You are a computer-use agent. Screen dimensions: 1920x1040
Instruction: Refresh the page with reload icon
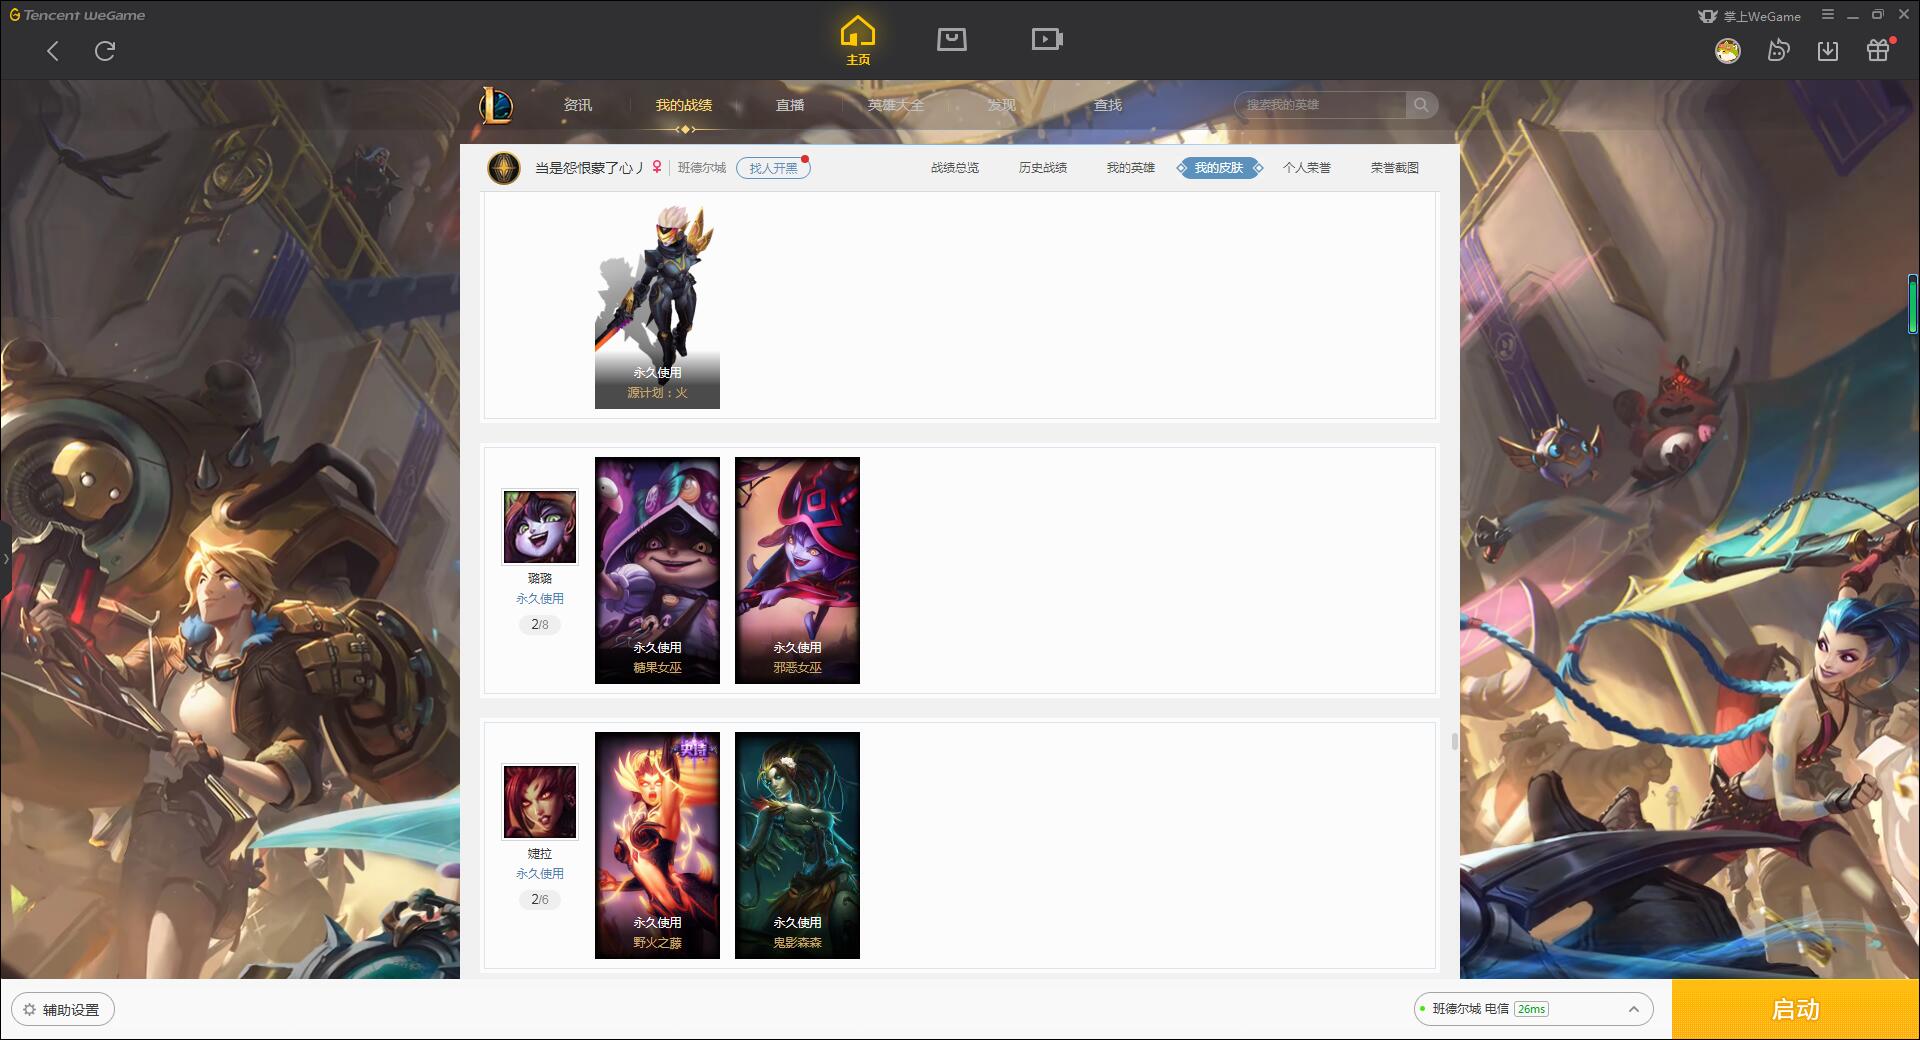(105, 51)
